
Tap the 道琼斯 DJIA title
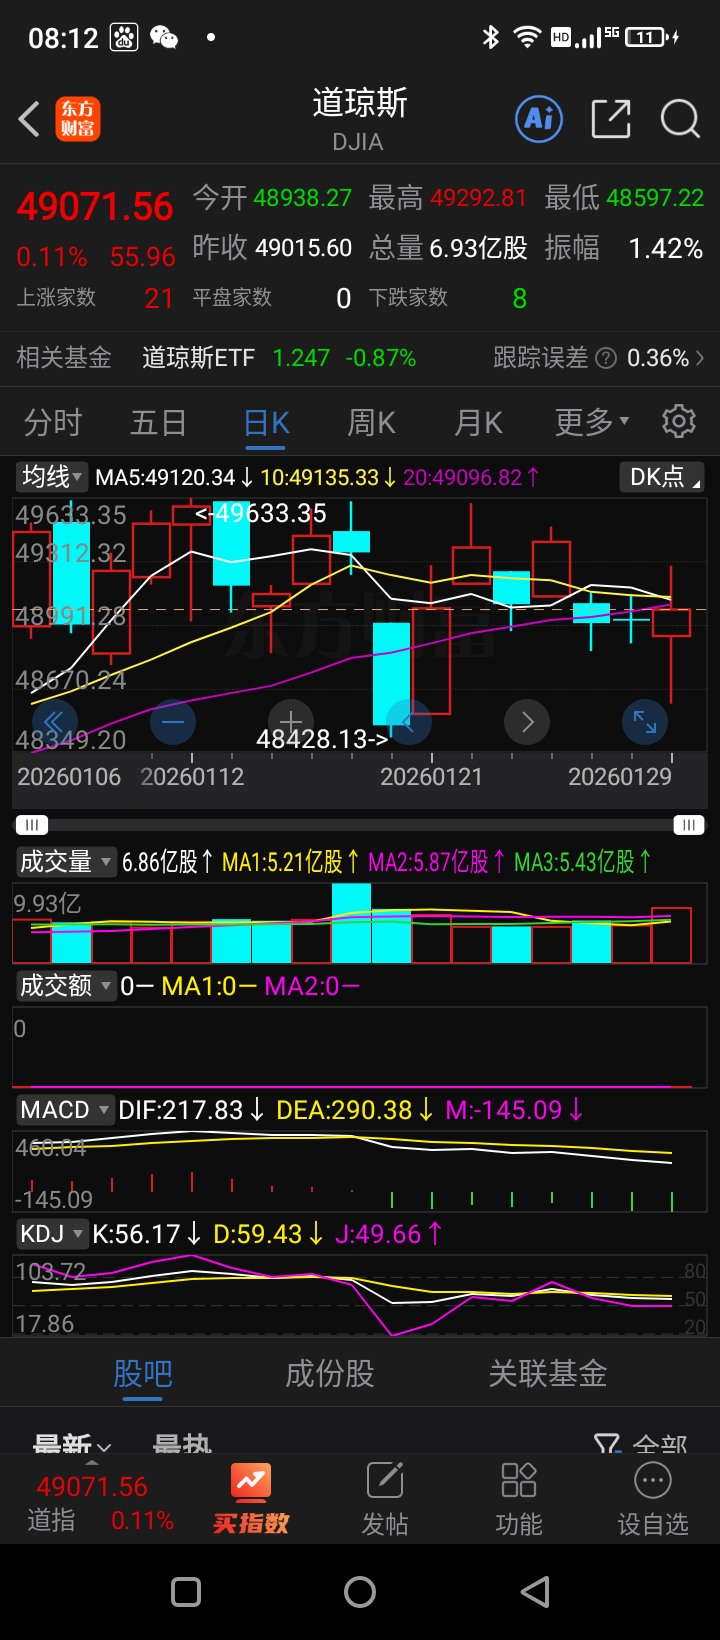[359, 119]
